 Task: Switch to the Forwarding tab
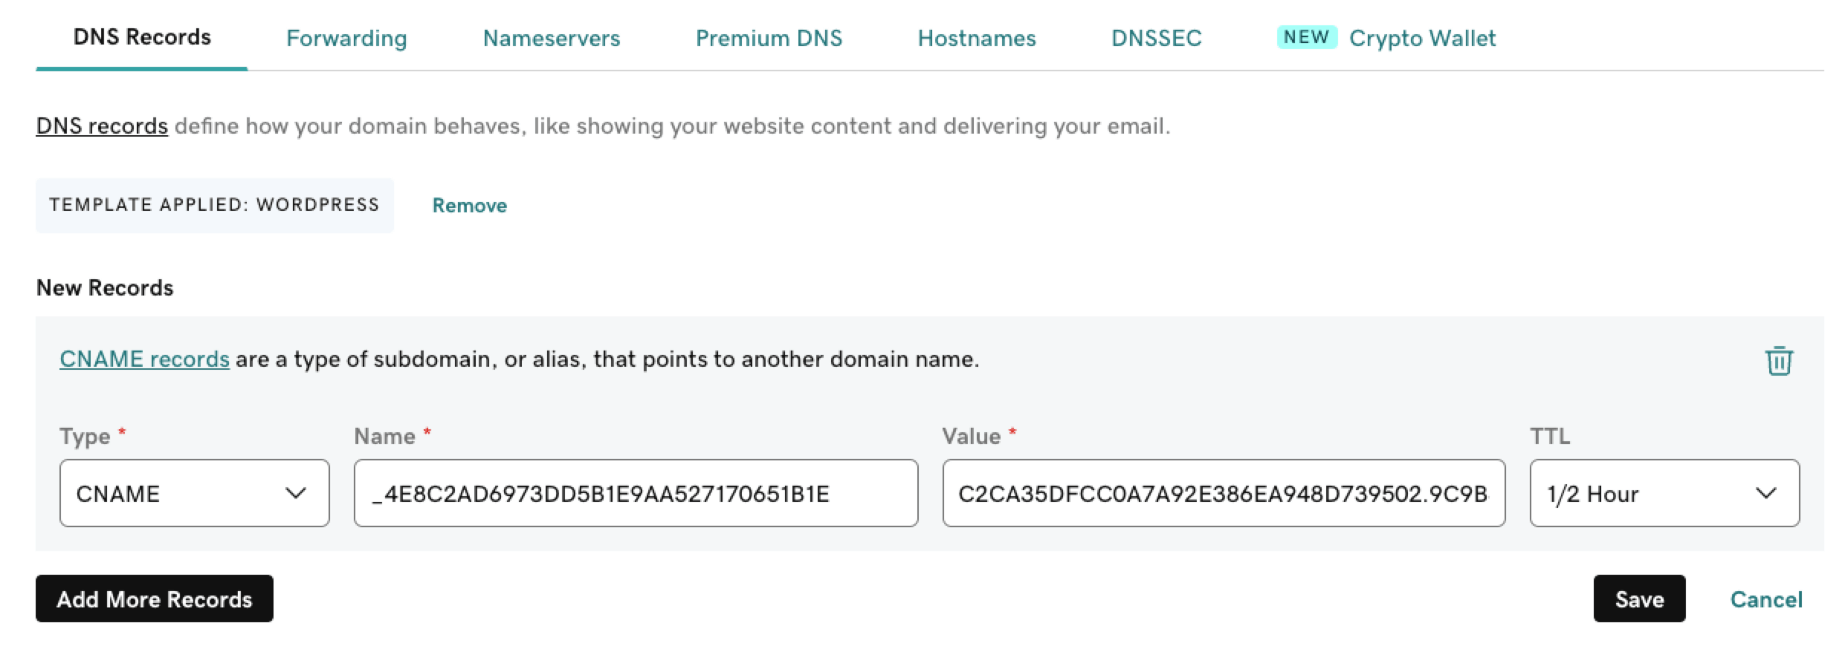(346, 38)
